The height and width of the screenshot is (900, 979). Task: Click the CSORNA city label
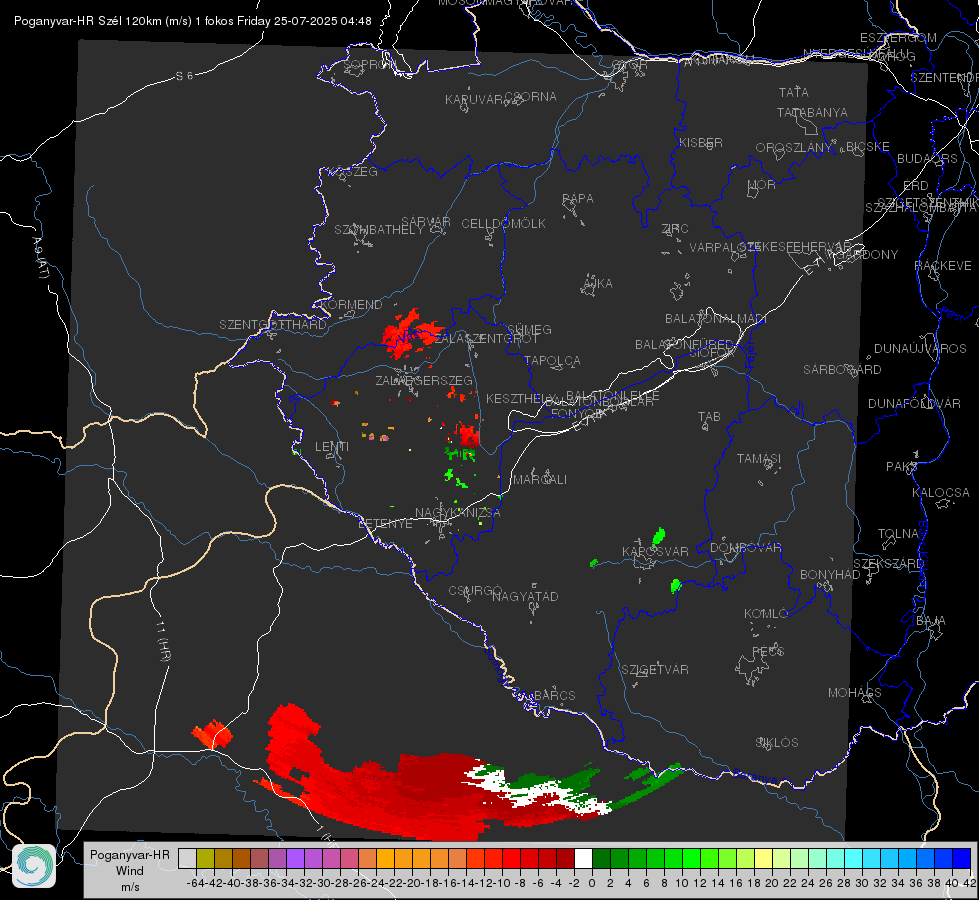pyautogui.click(x=531, y=97)
